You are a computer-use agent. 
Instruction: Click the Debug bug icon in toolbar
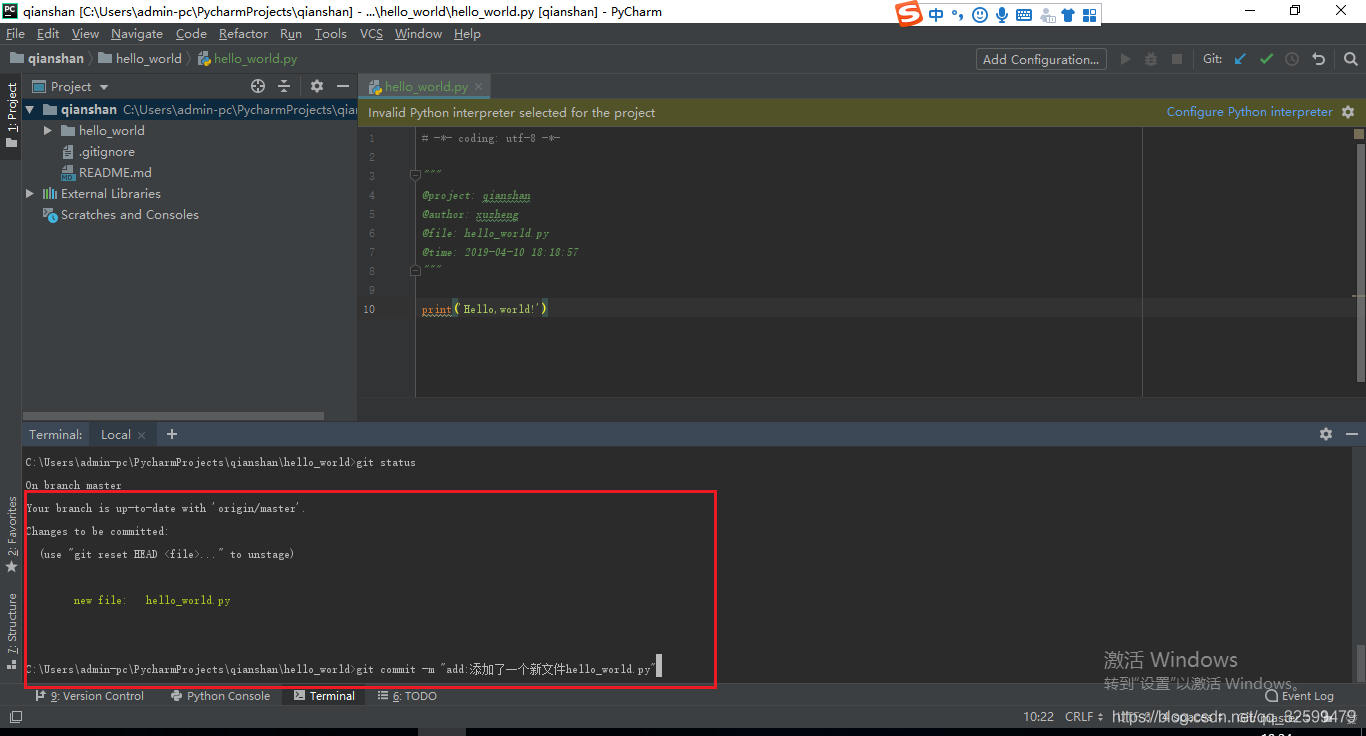point(1151,59)
